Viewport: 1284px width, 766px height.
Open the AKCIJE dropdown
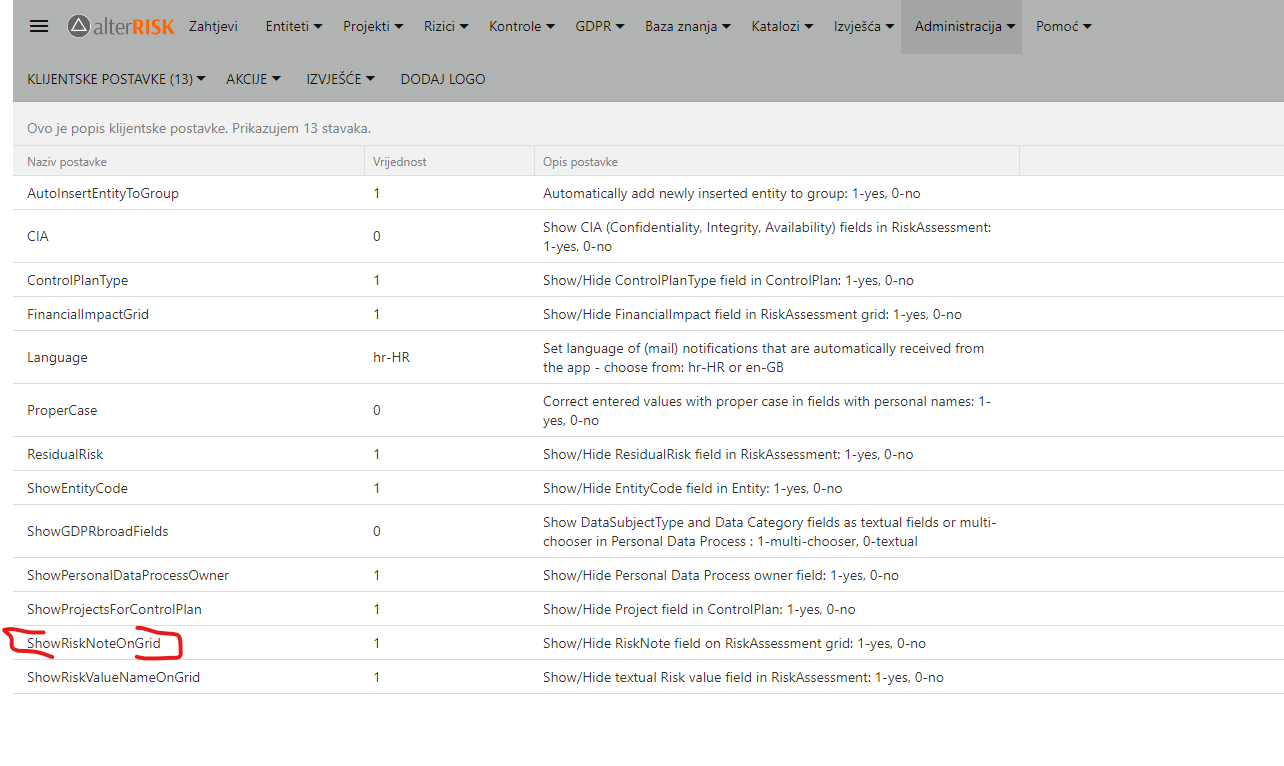253,79
